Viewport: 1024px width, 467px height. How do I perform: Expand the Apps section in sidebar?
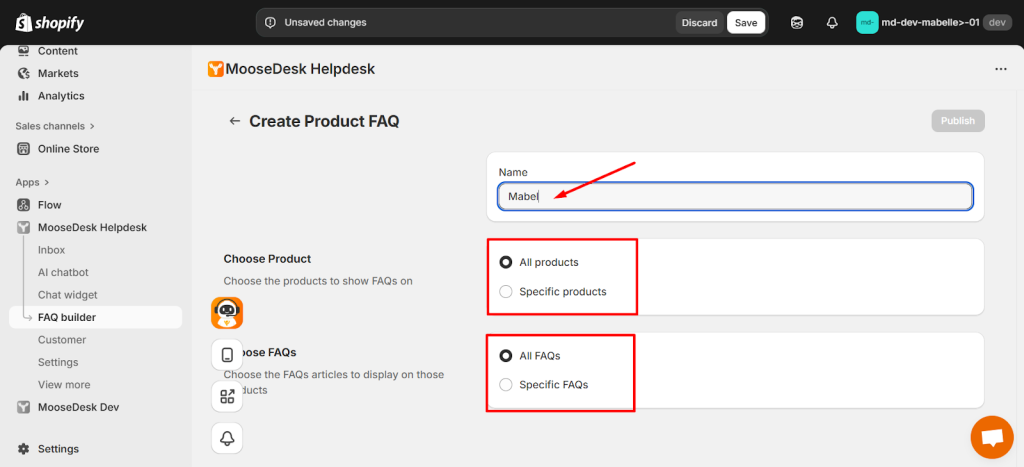coord(32,182)
